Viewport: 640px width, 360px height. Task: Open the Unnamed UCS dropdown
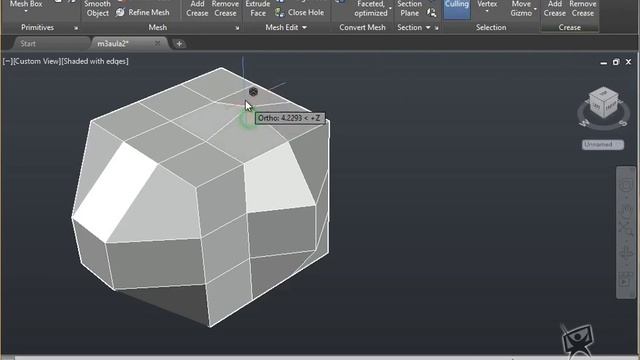click(x=603, y=144)
